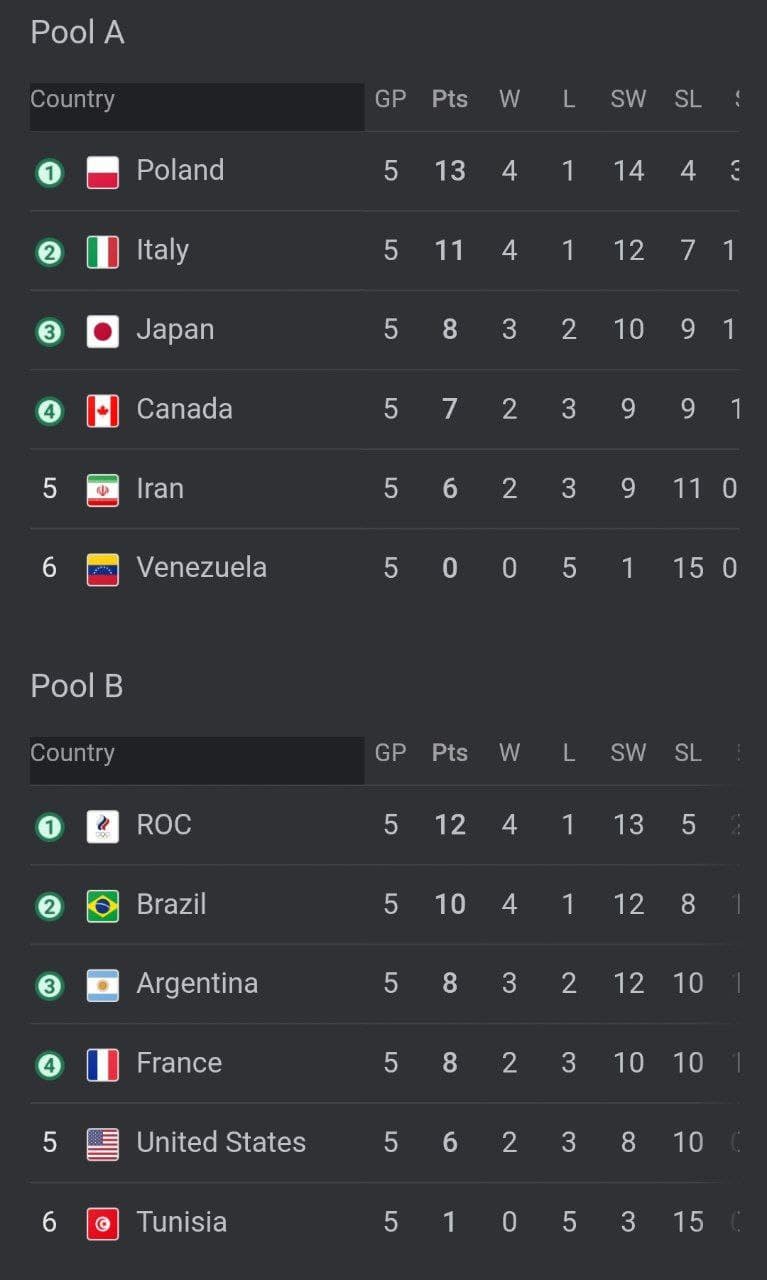Click the Italy flag icon
767x1280 pixels.
tap(103, 251)
